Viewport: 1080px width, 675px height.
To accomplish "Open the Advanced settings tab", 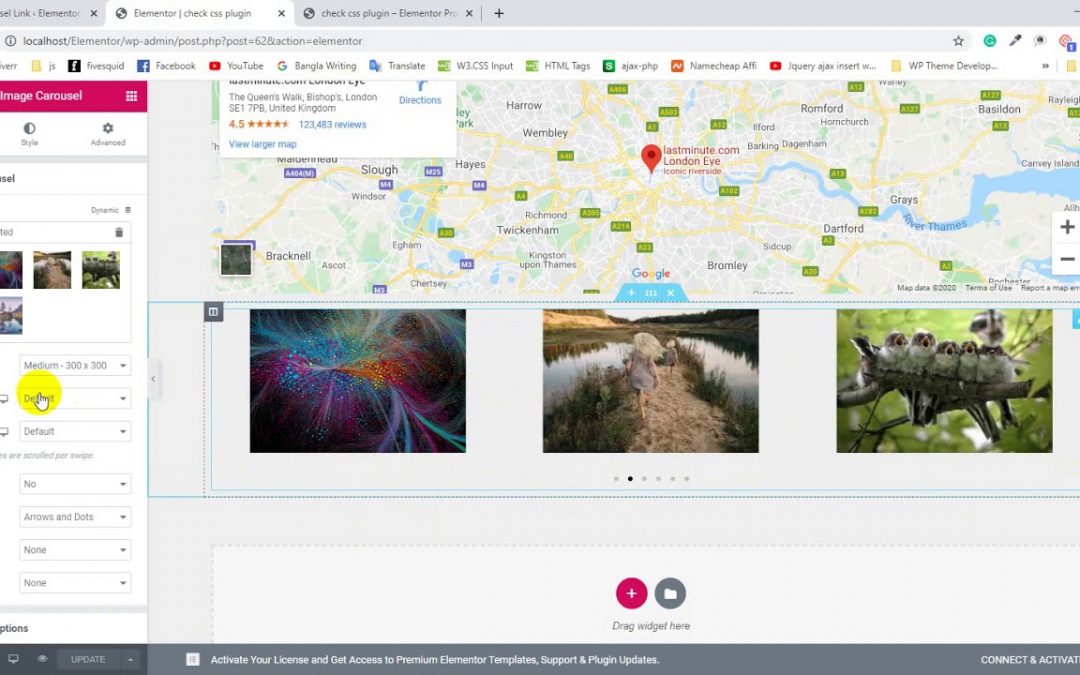I will click(x=107, y=130).
